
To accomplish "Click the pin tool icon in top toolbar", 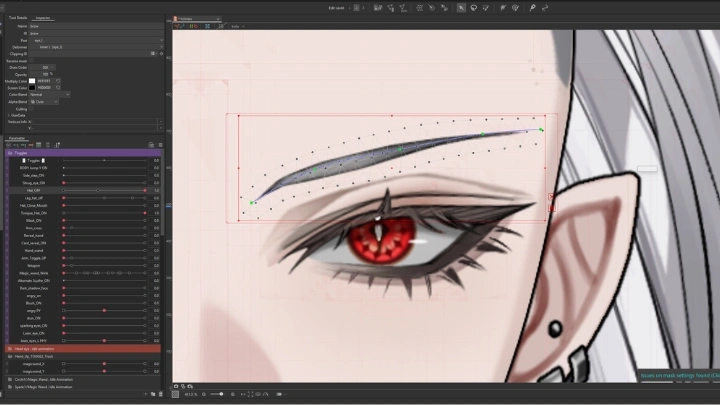I will pyautogui.click(x=533, y=8).
